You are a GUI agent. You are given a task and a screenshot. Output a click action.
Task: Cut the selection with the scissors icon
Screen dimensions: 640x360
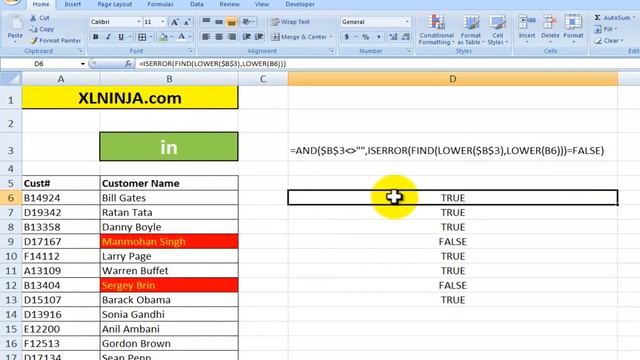(x=33, y=18)
